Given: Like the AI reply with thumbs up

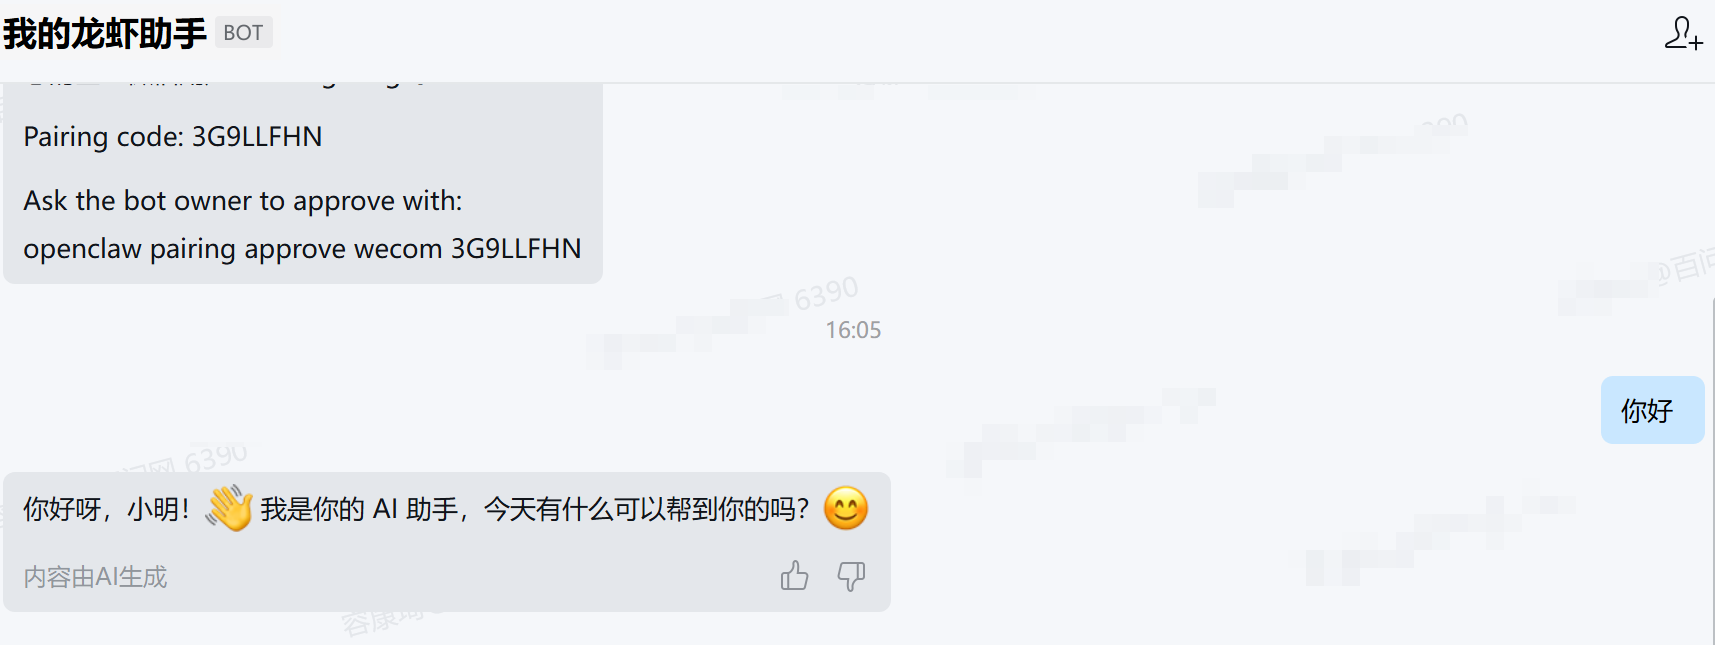Looking at the screenshot, I should click(794, 576).
